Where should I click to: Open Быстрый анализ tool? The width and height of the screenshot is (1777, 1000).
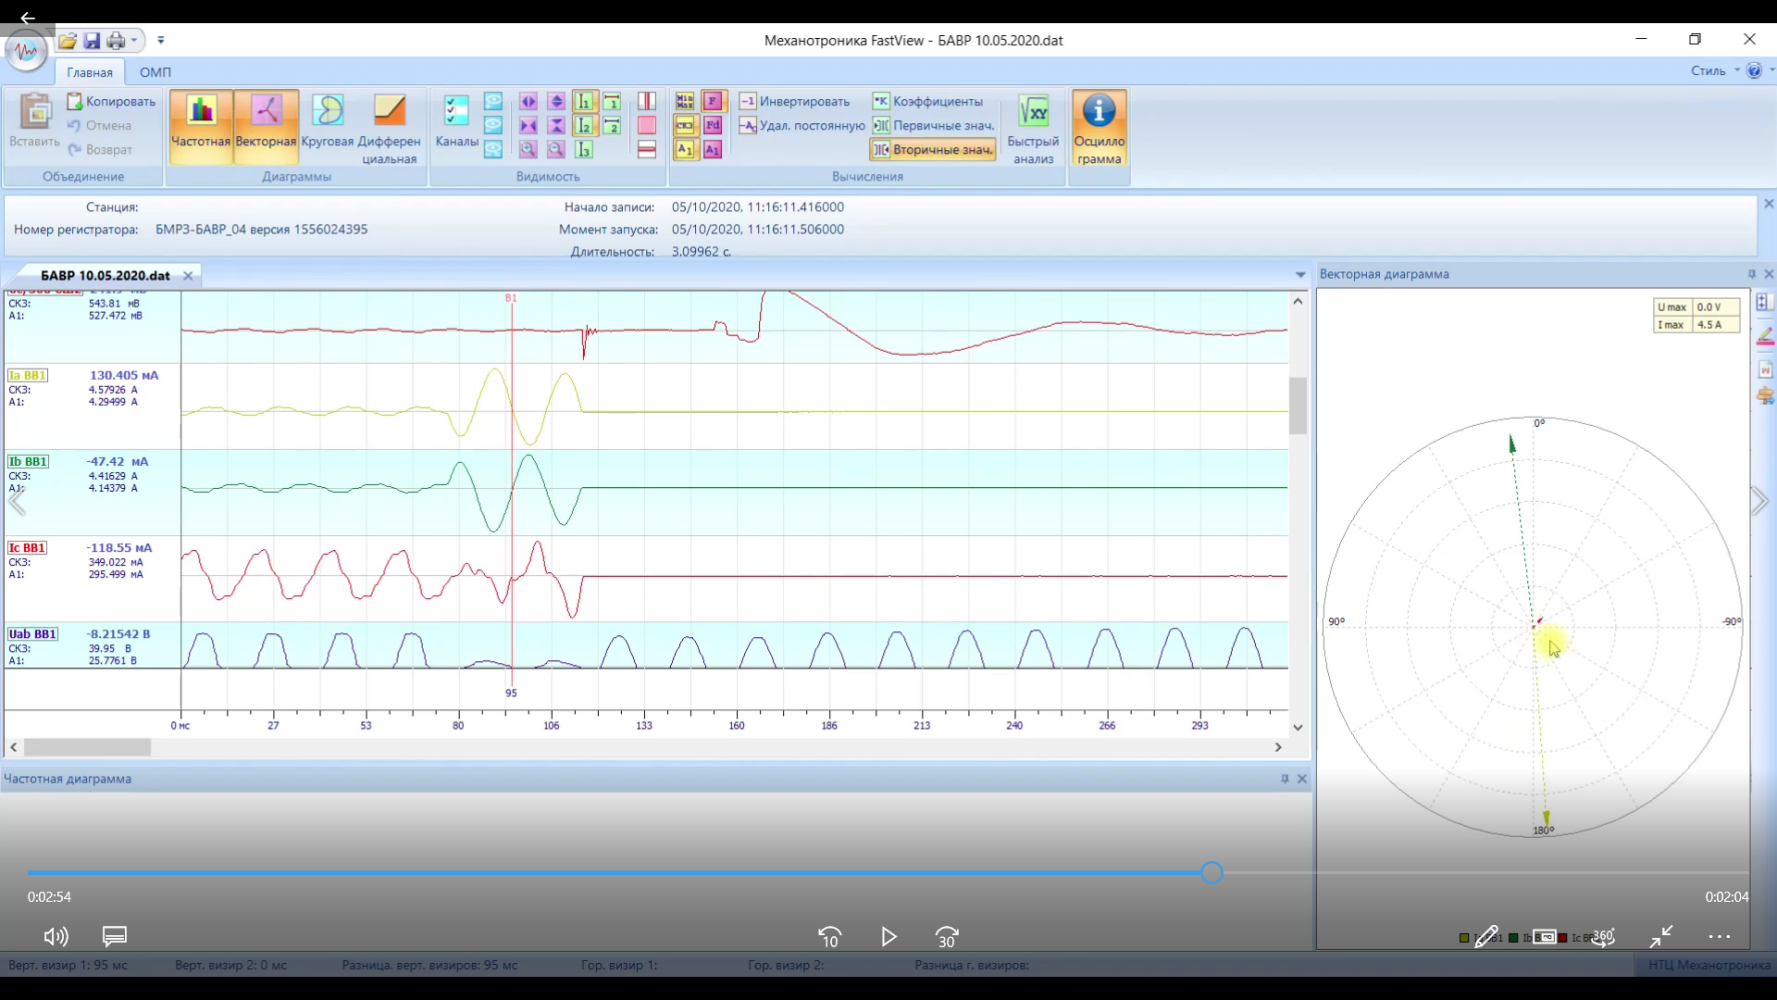[x=1033, y=127]
